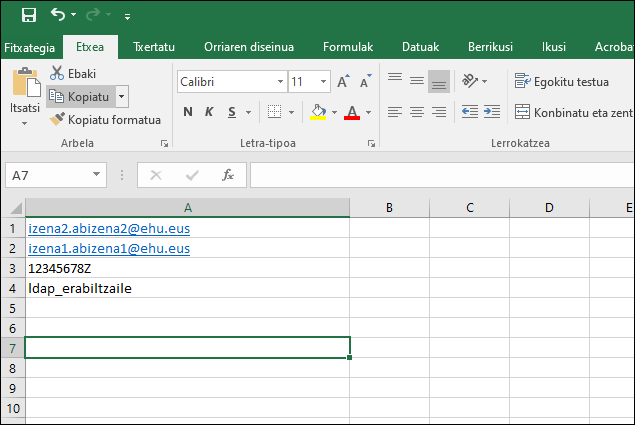Select the Ikusi tab
Screen dimensions: 635x425
(x=554, y=47)
